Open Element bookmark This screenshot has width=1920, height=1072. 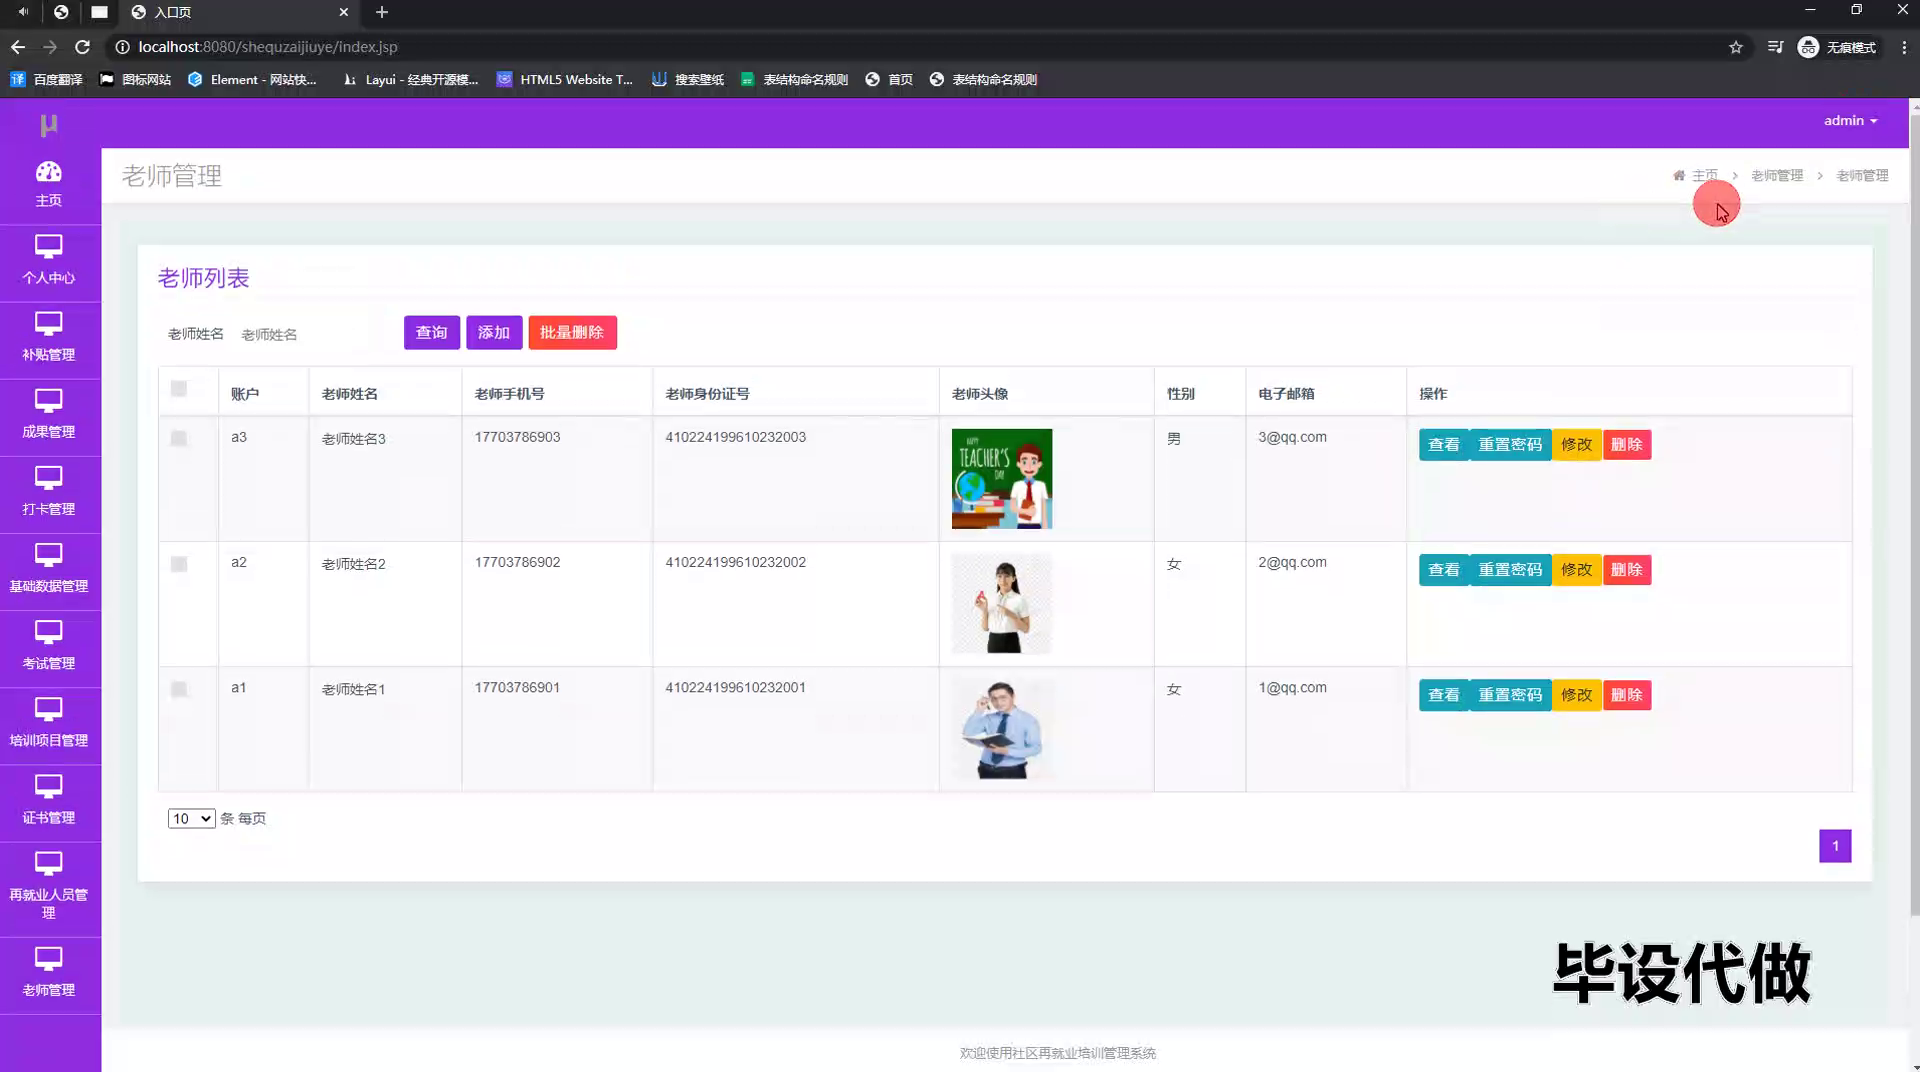coord(252,79)
